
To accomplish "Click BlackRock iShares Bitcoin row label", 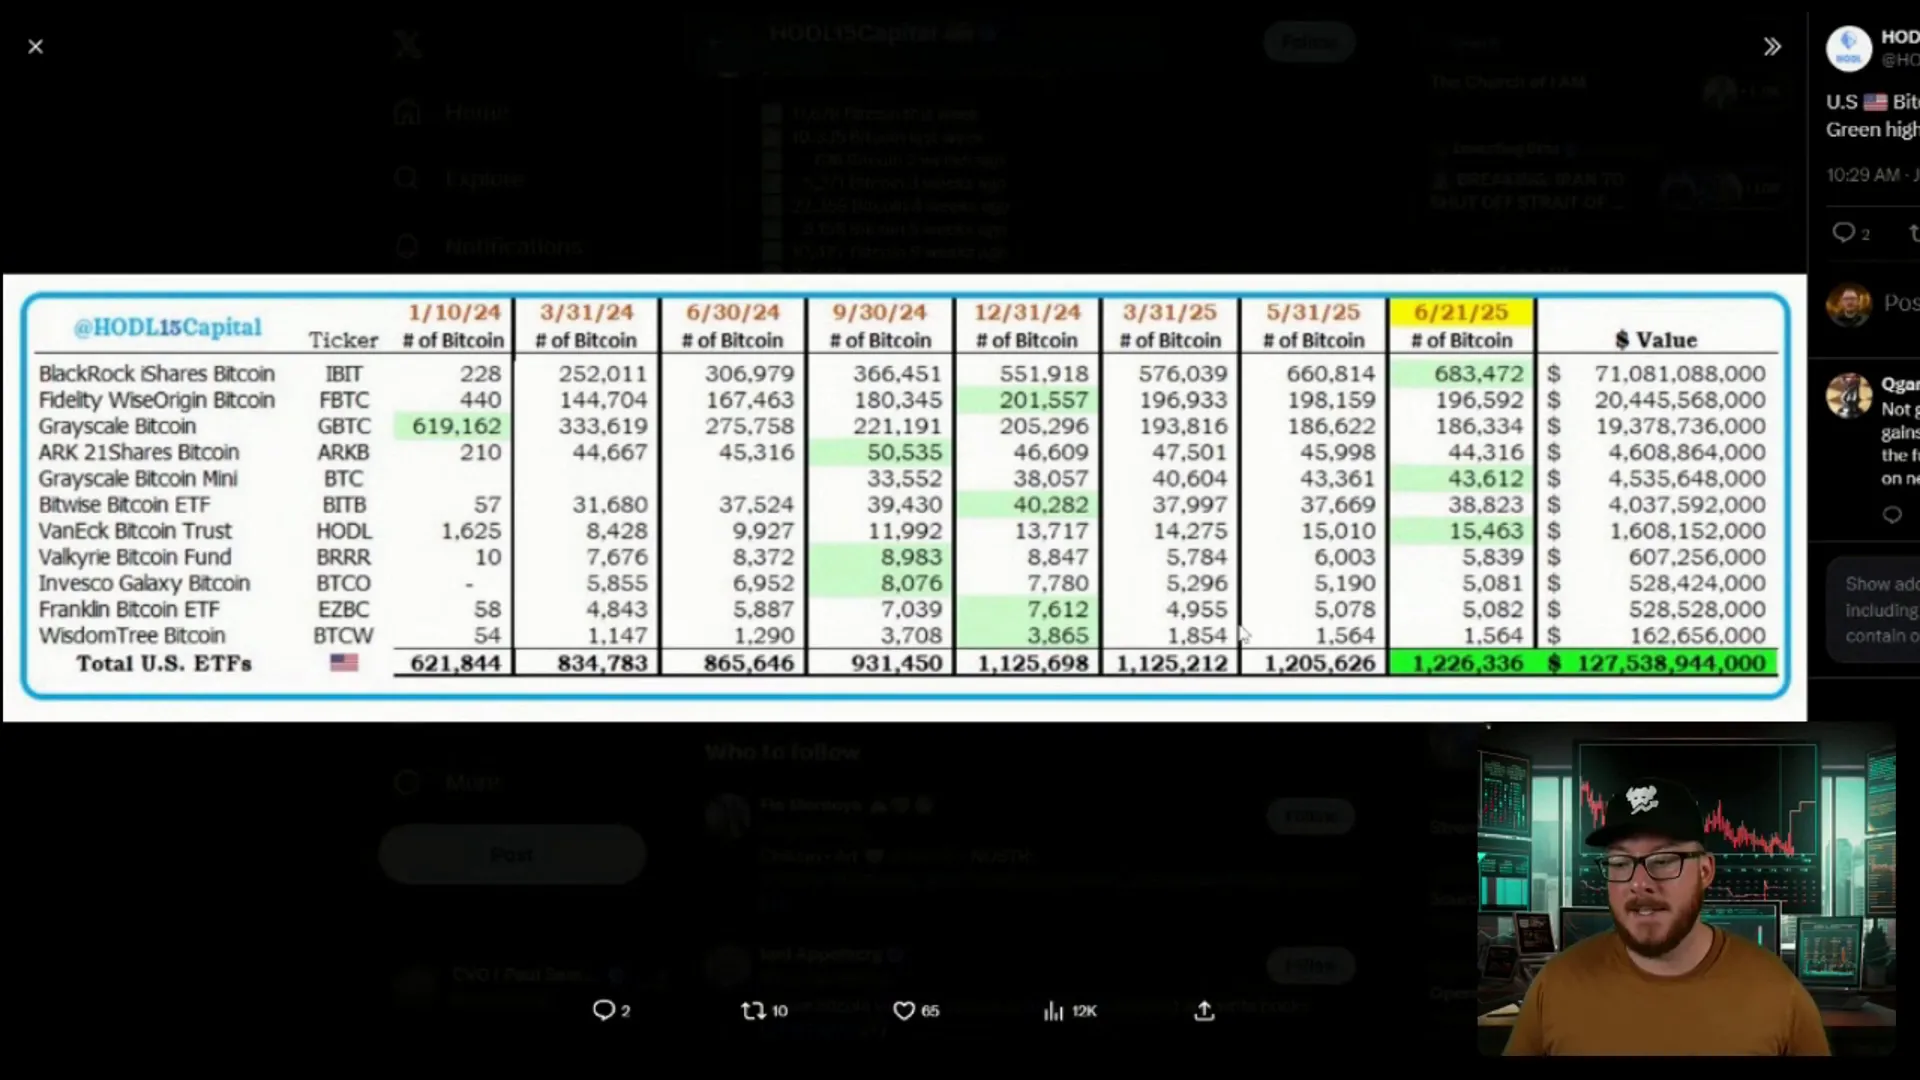I will point(157,374).
